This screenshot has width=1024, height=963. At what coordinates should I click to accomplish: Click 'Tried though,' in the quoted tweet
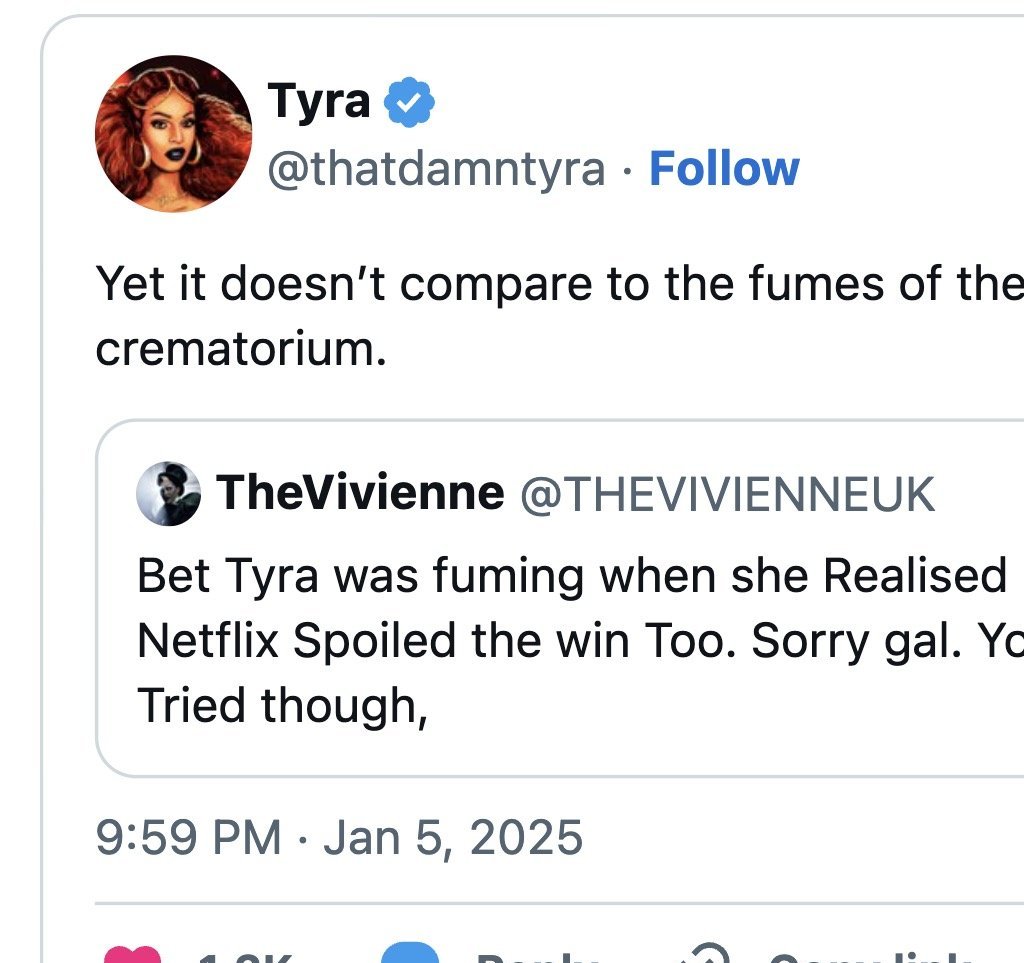(x=282, y=706)
